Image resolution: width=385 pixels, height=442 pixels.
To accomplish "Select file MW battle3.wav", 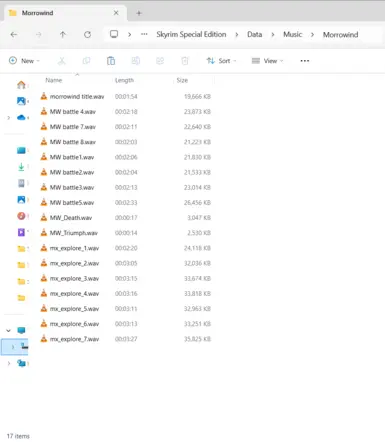I will coord(72,187).
